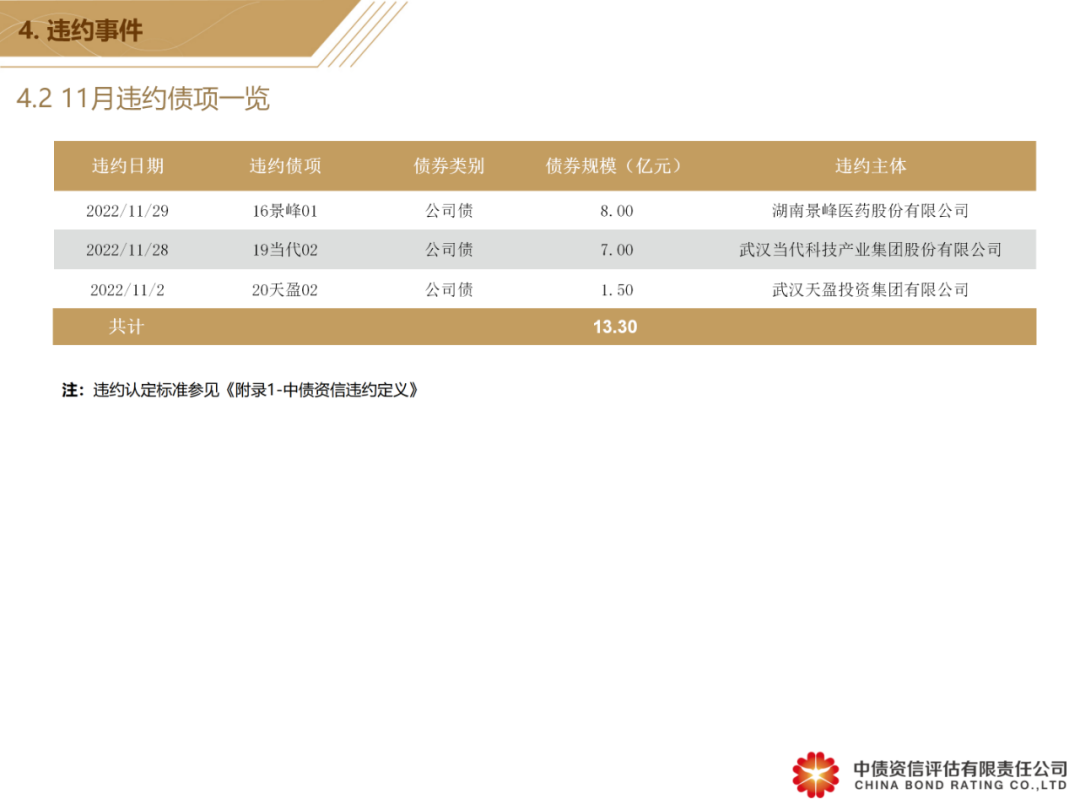Image resolution: width=1080 pixels, height=810 pixels.
Task: Click the China Bond Rating logo icon
Action: [816, 775]
